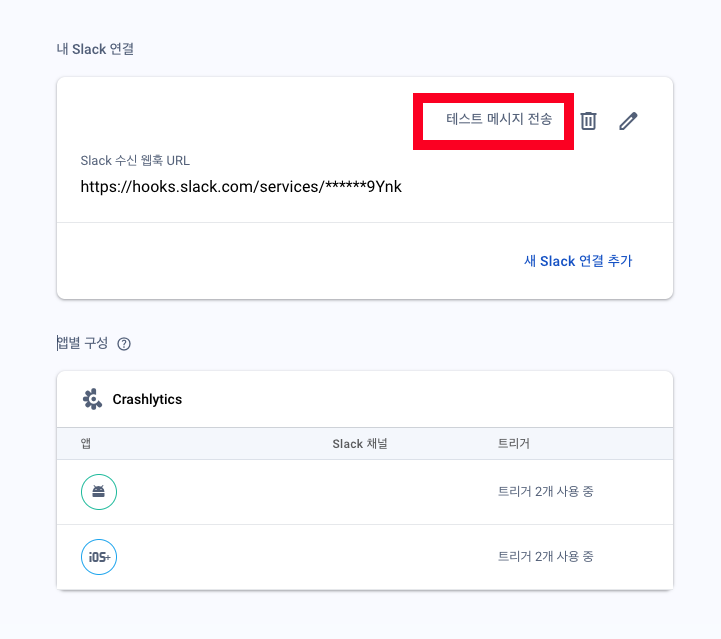Click 새 Slack 연결 추가 link
Image resolution: width=721 pixels, height=639 pixels.
pyautogui.click(x=578, y=261)
